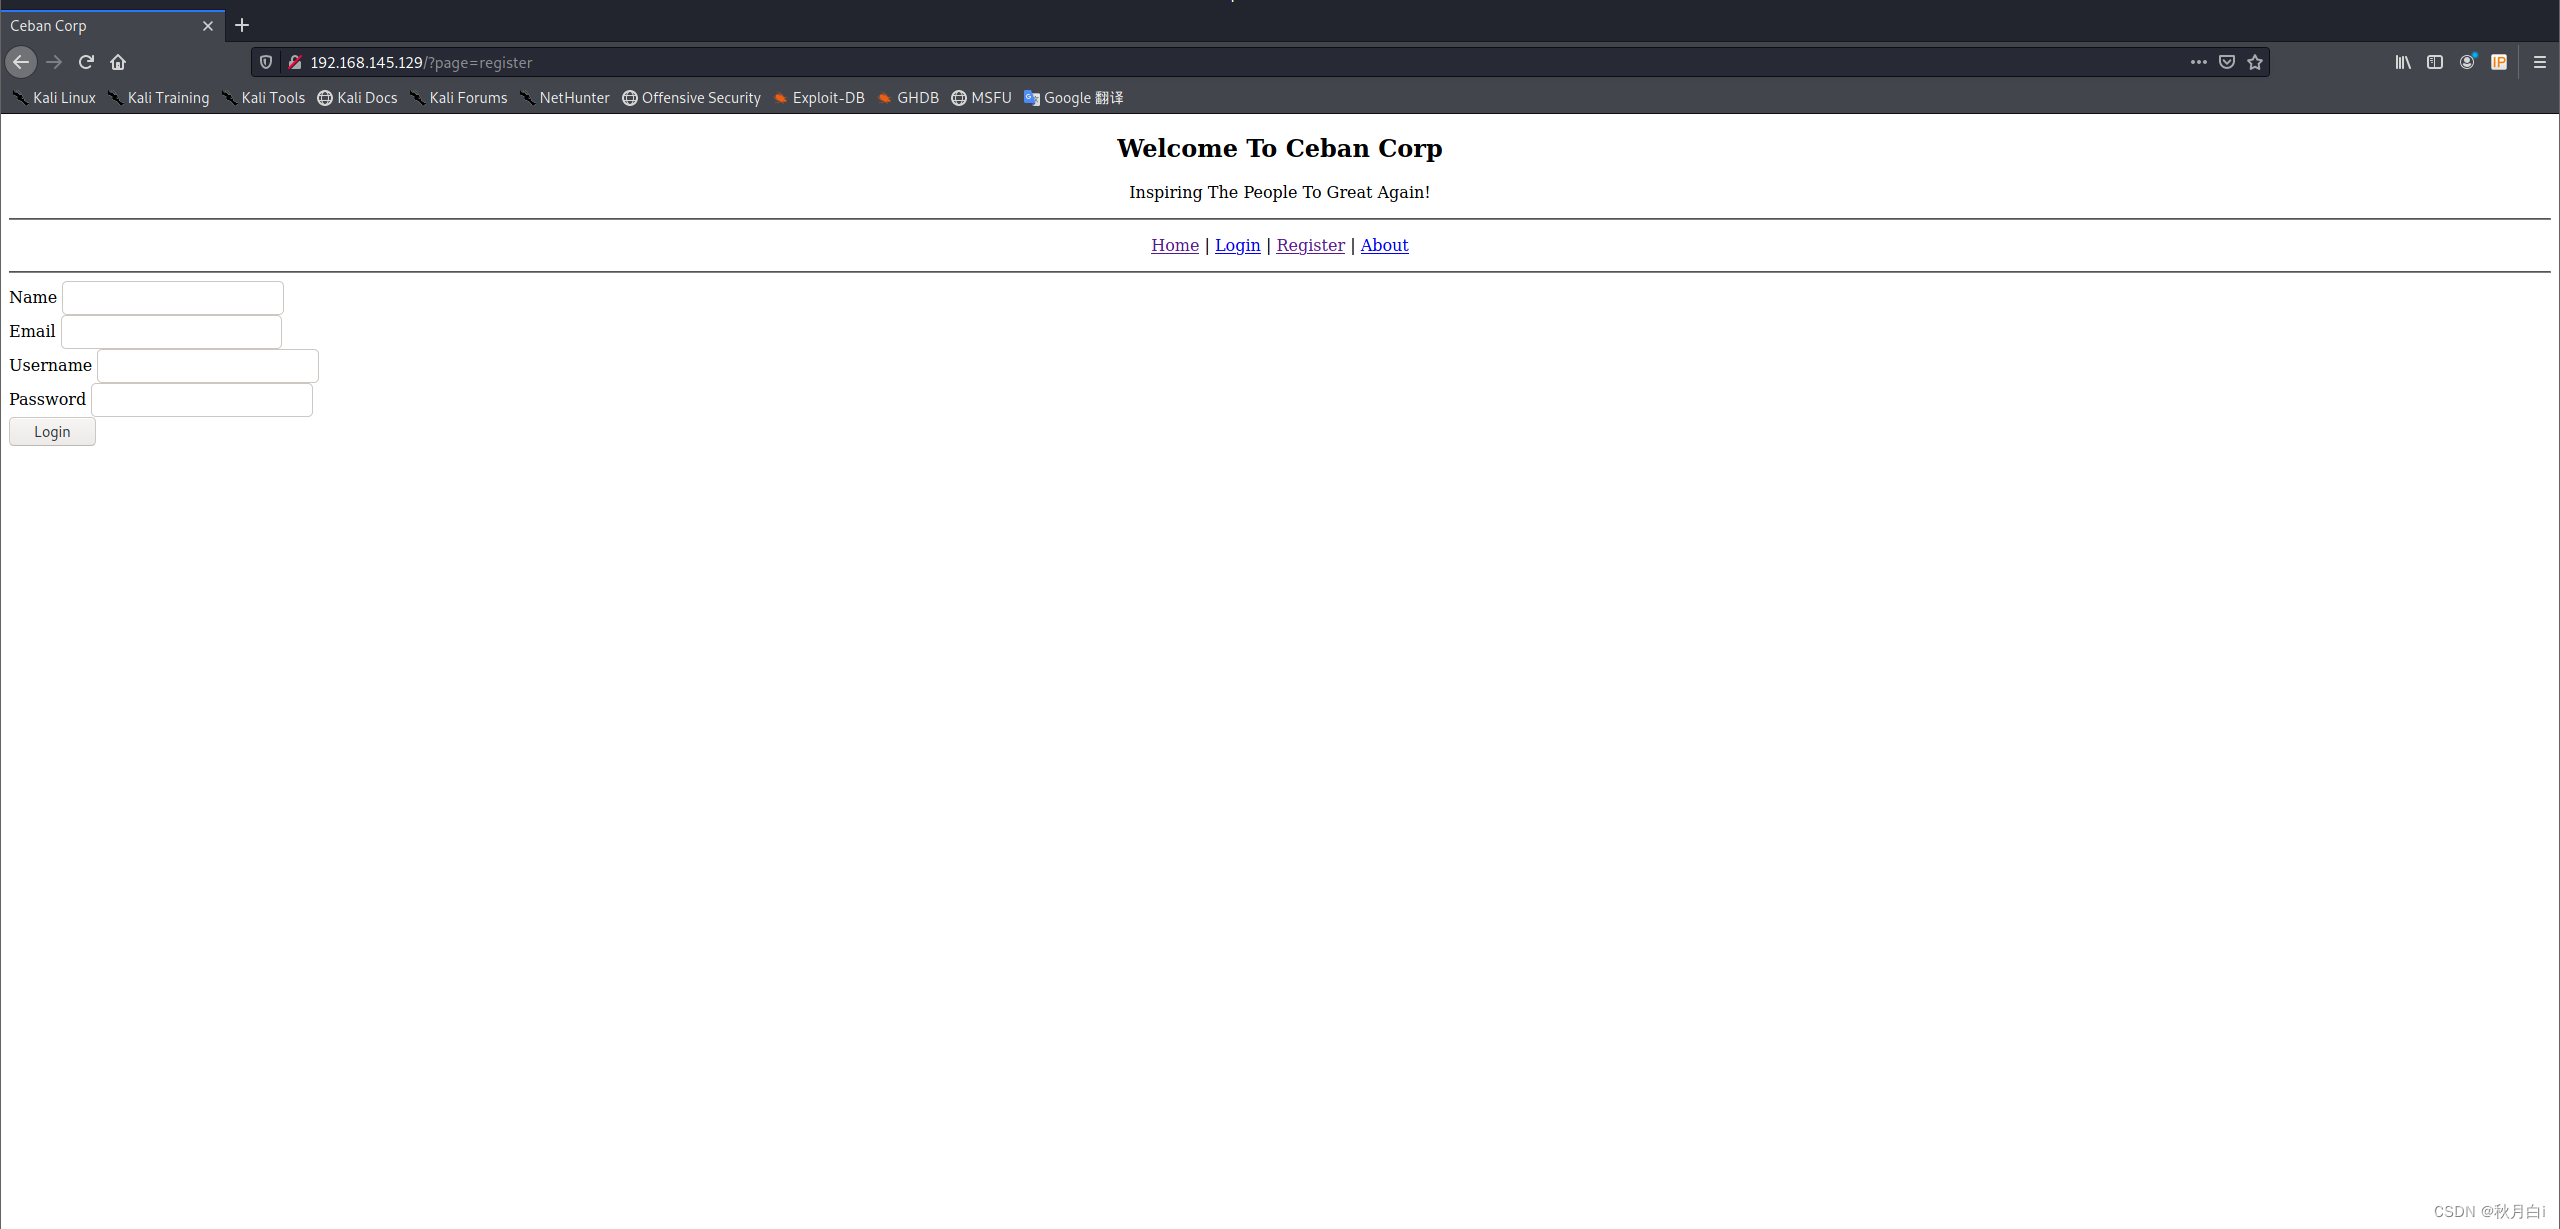Click the insecure connection lock icon
Viewport: 2560px width, 1229px height.
[x=295, y=62]
